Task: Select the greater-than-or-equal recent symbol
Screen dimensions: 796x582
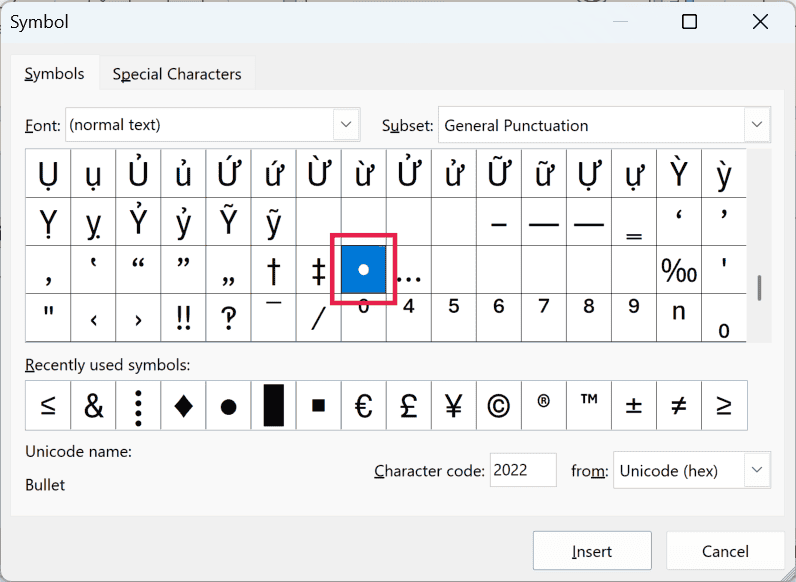Action: (x=724, y=405)
